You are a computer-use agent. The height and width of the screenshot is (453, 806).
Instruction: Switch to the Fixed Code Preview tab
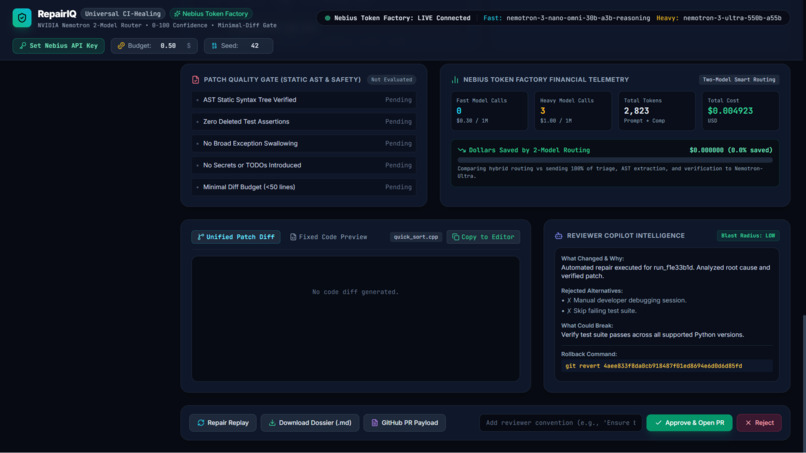328,237
